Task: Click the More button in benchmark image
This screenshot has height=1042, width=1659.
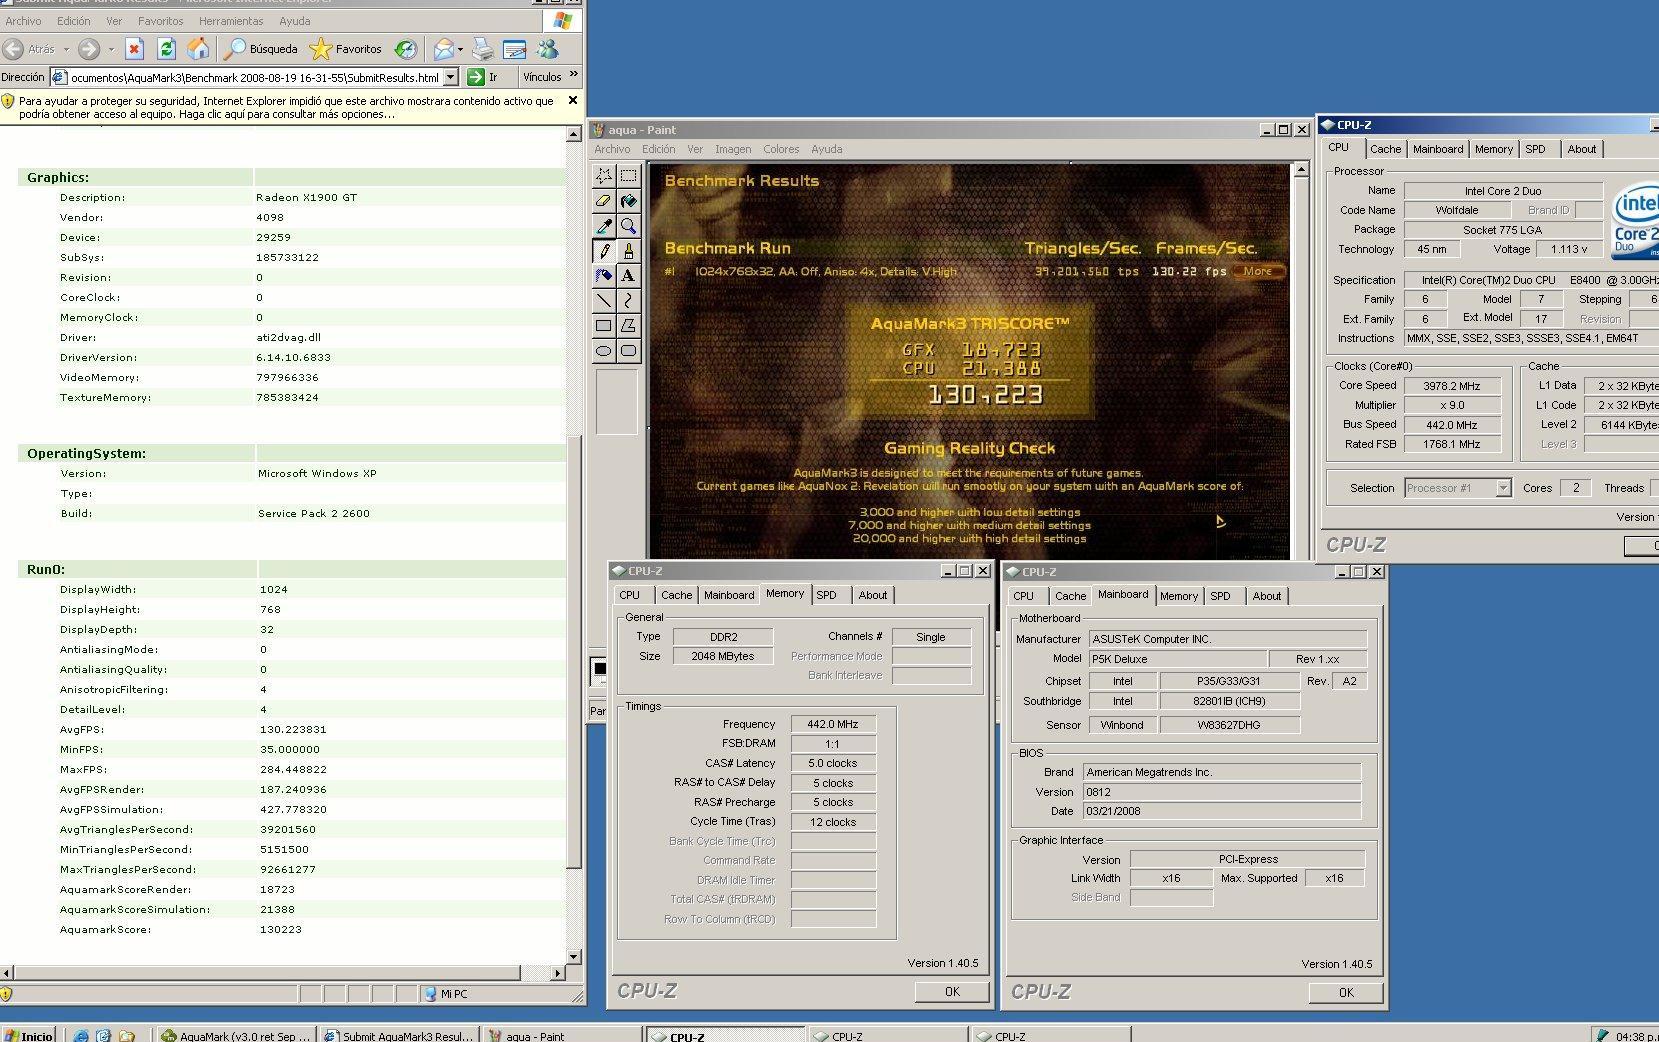Action: click(x=1258, y=271)
